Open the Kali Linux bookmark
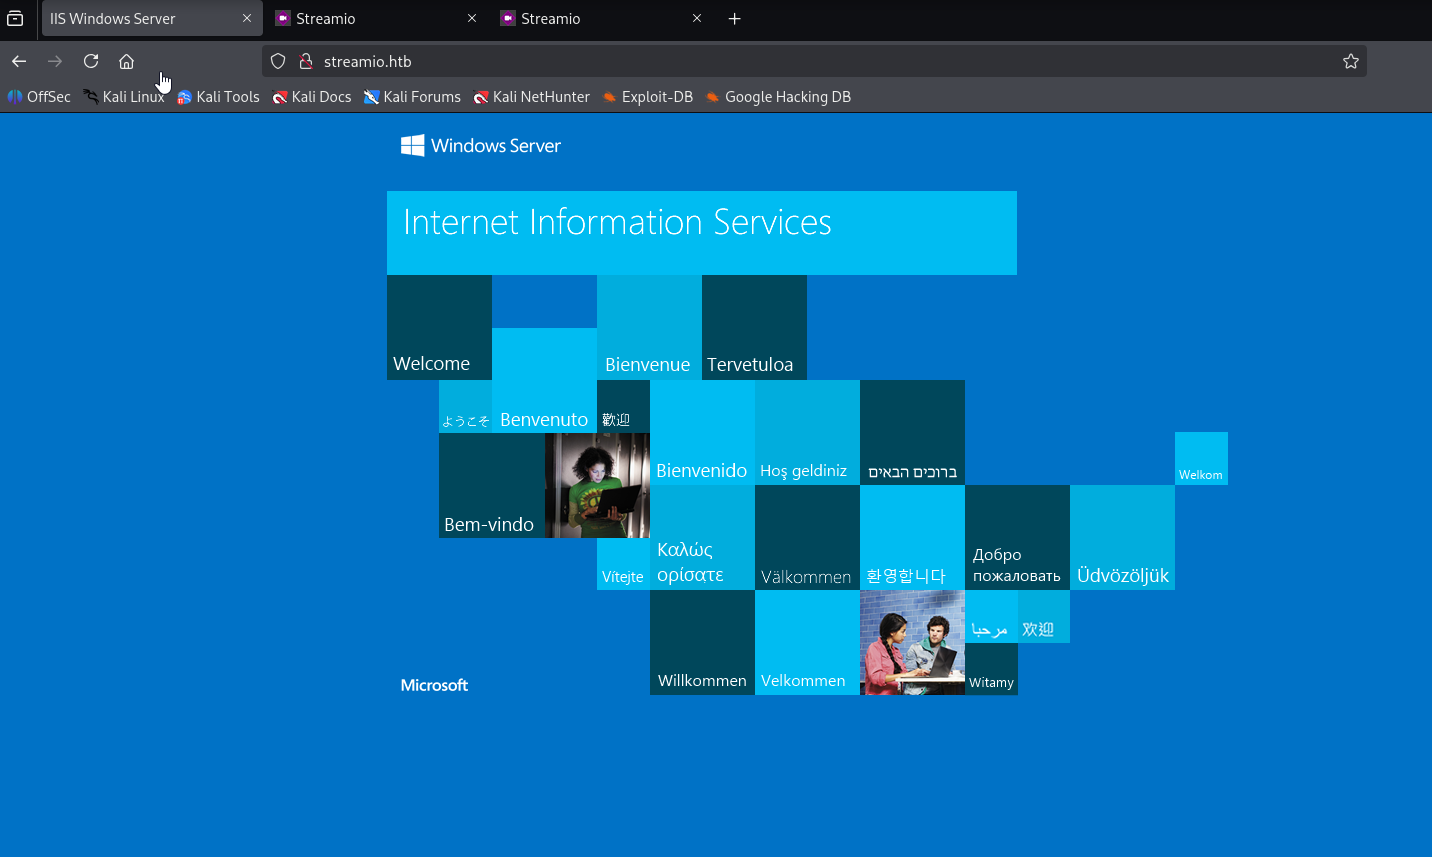Screen dimensions: 1432x857 [x=124, y=97]
